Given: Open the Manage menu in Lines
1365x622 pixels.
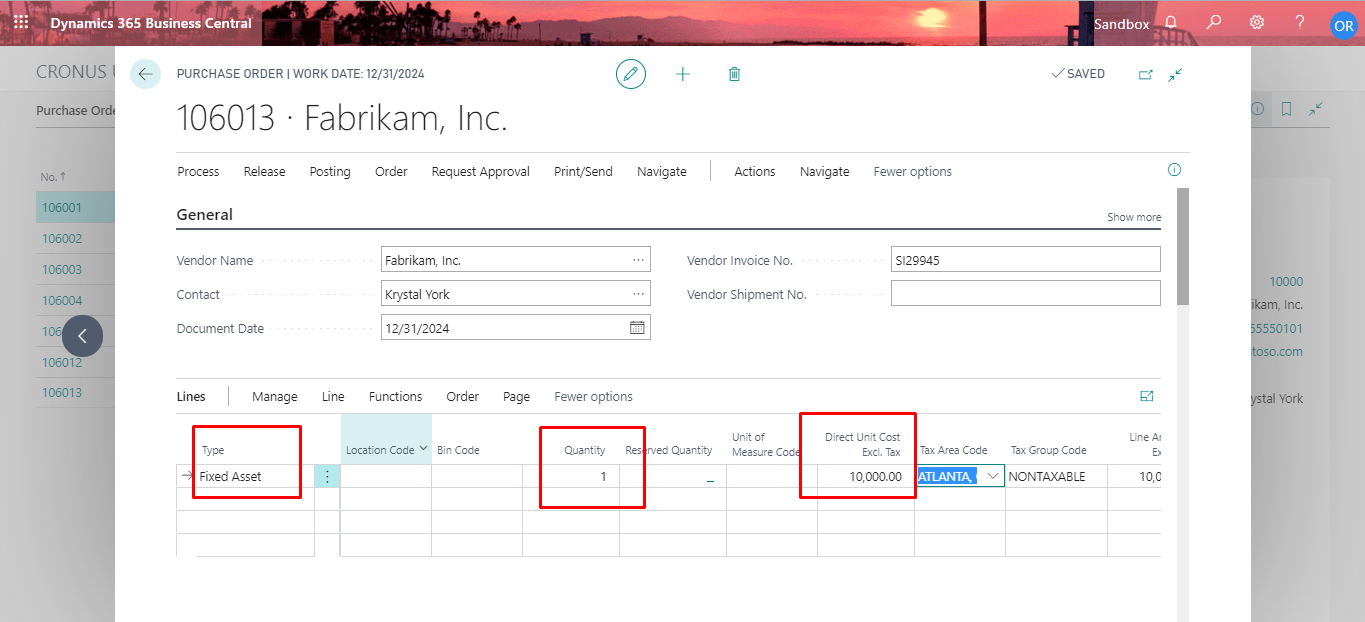Looking at the screenshot, I should coord(275,396).
